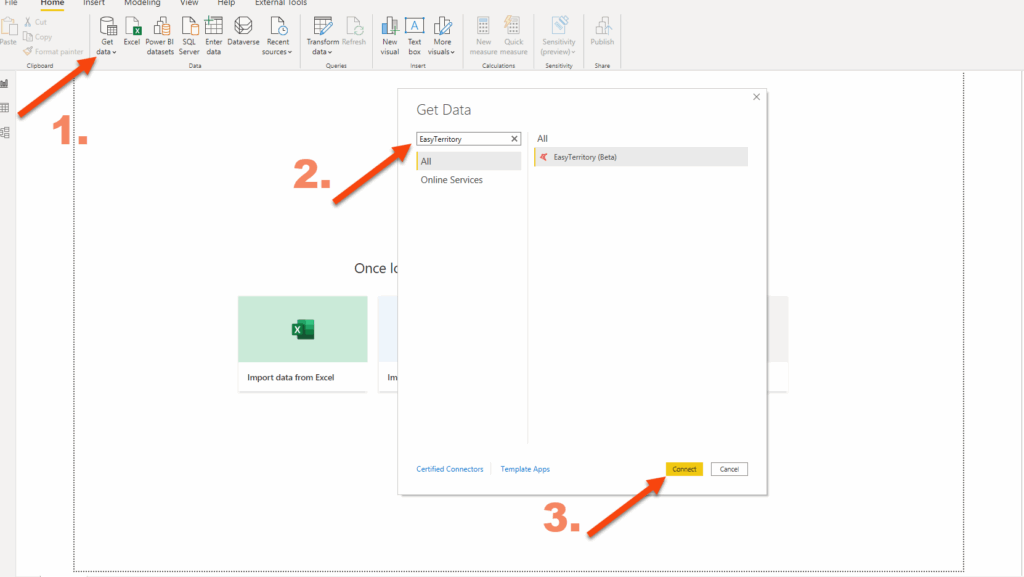Viewport: 1024px width, 577px height.
Task: Clear the EasyTerritory search text
Action: [x=514, y=139]
